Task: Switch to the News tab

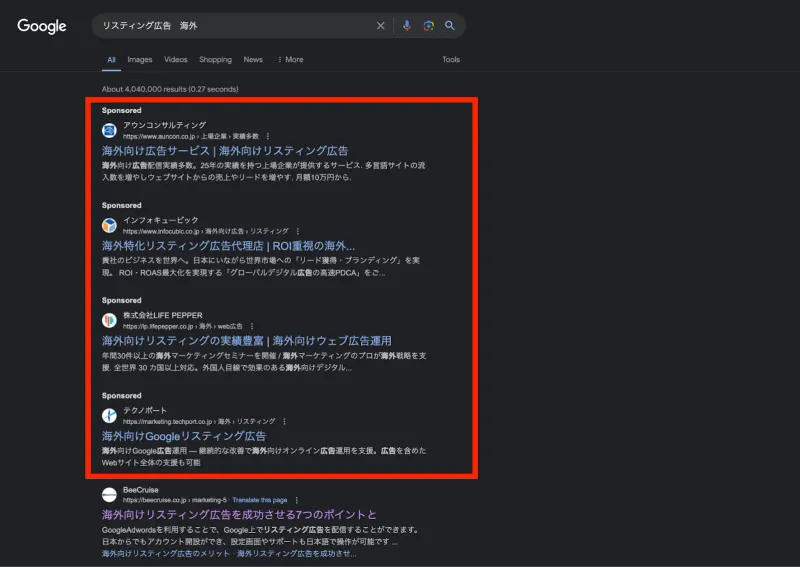Action: (253, 60)
